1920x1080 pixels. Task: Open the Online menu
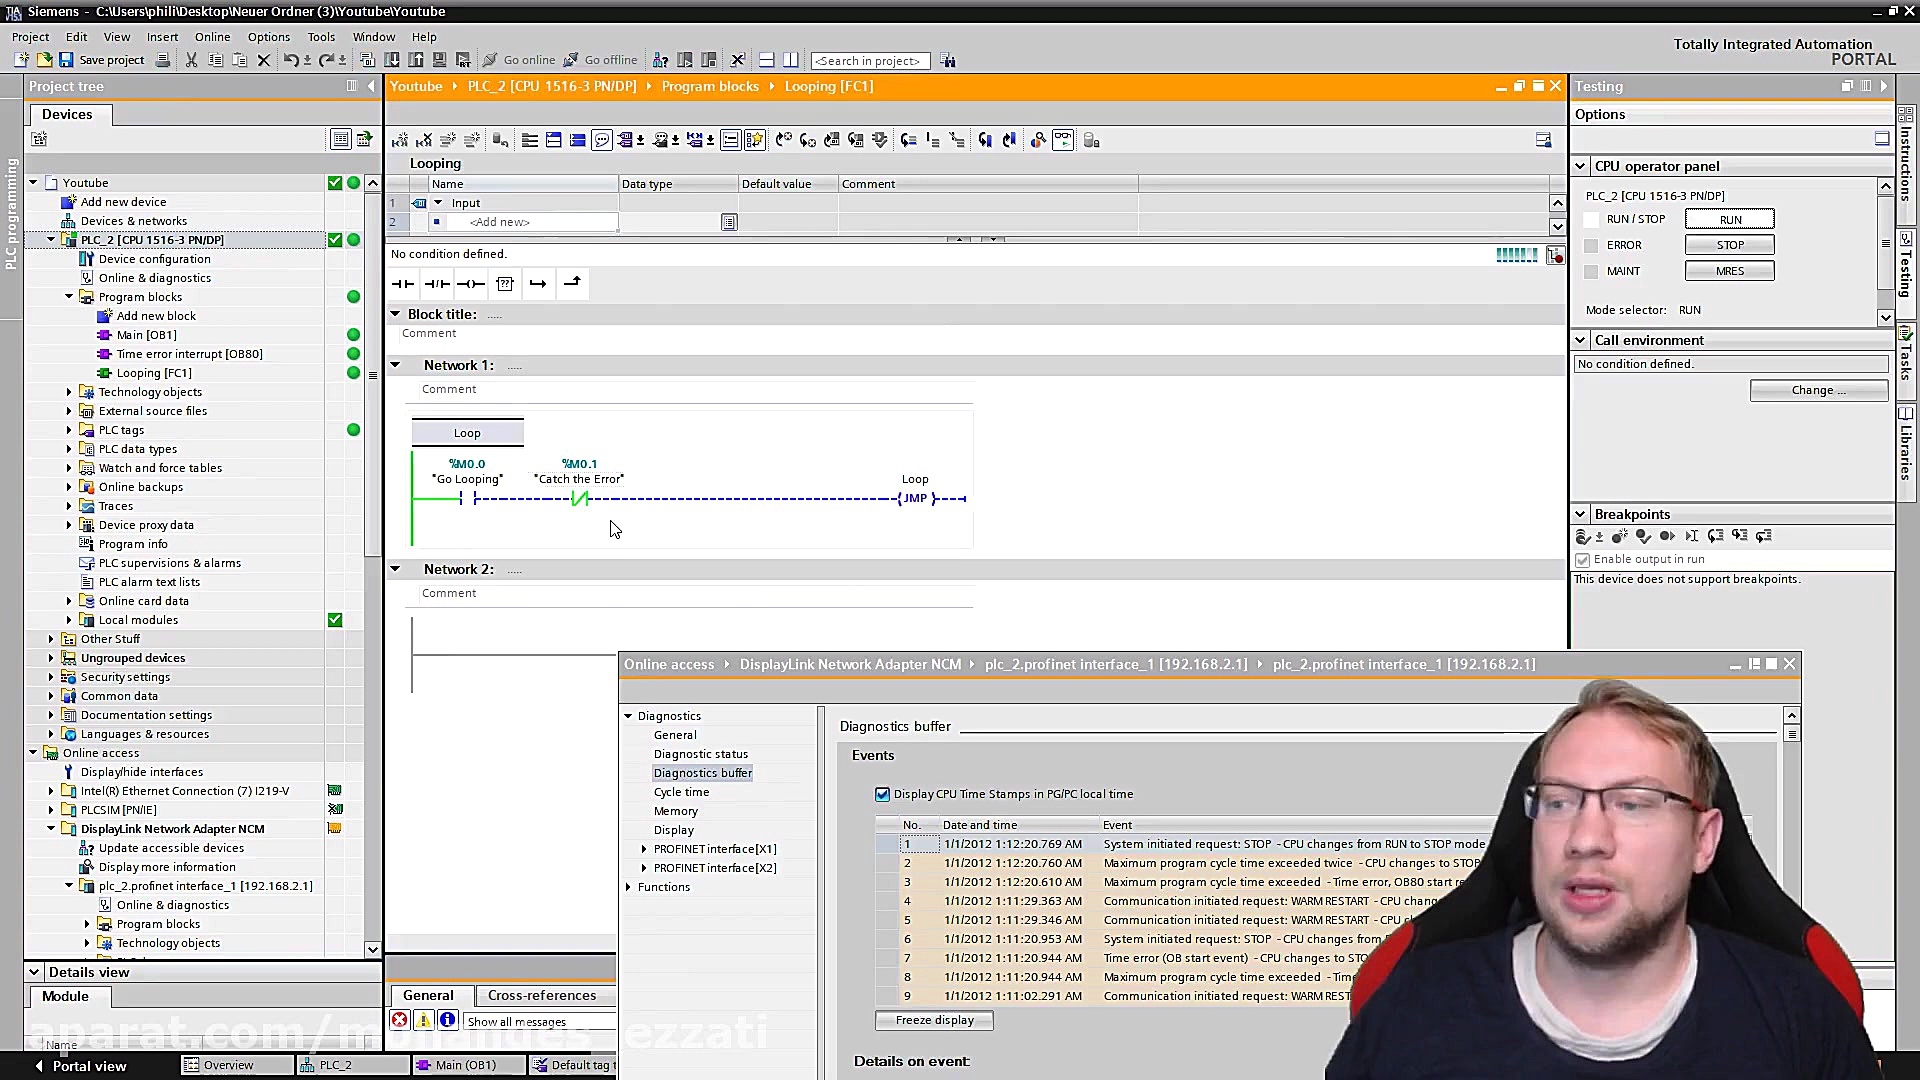[x=212, y=36]
